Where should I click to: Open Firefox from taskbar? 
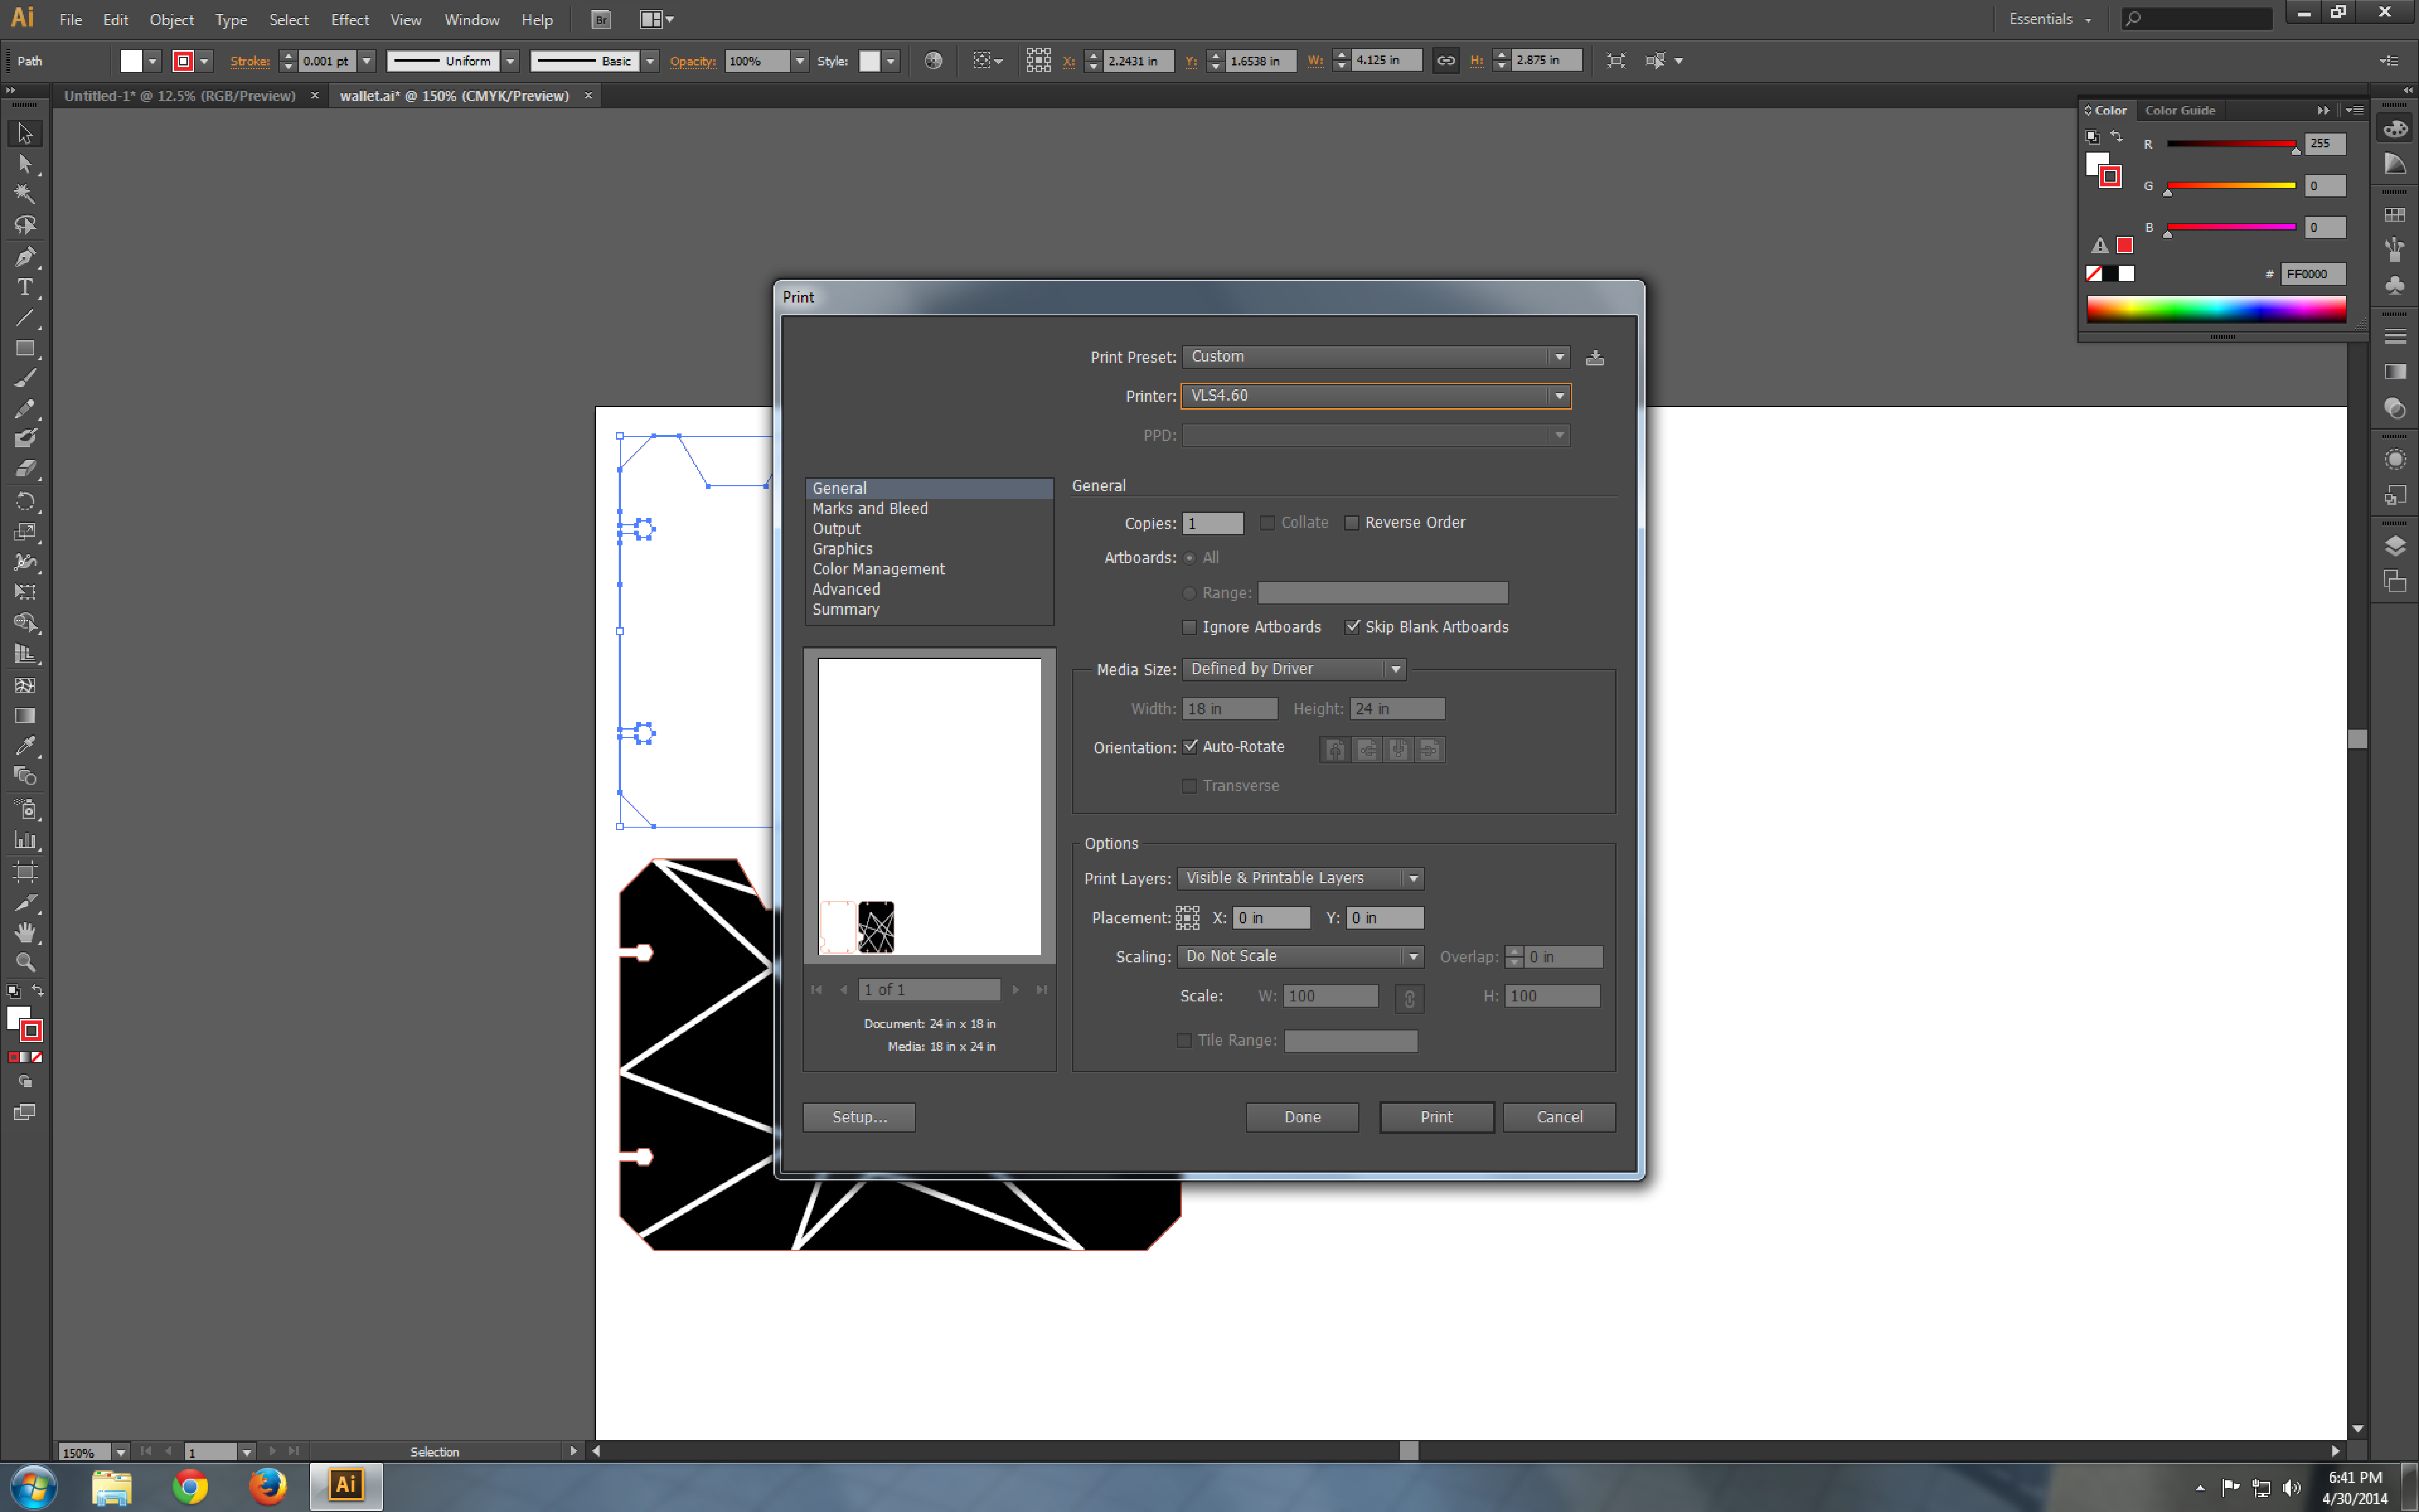click(268, 1487)
